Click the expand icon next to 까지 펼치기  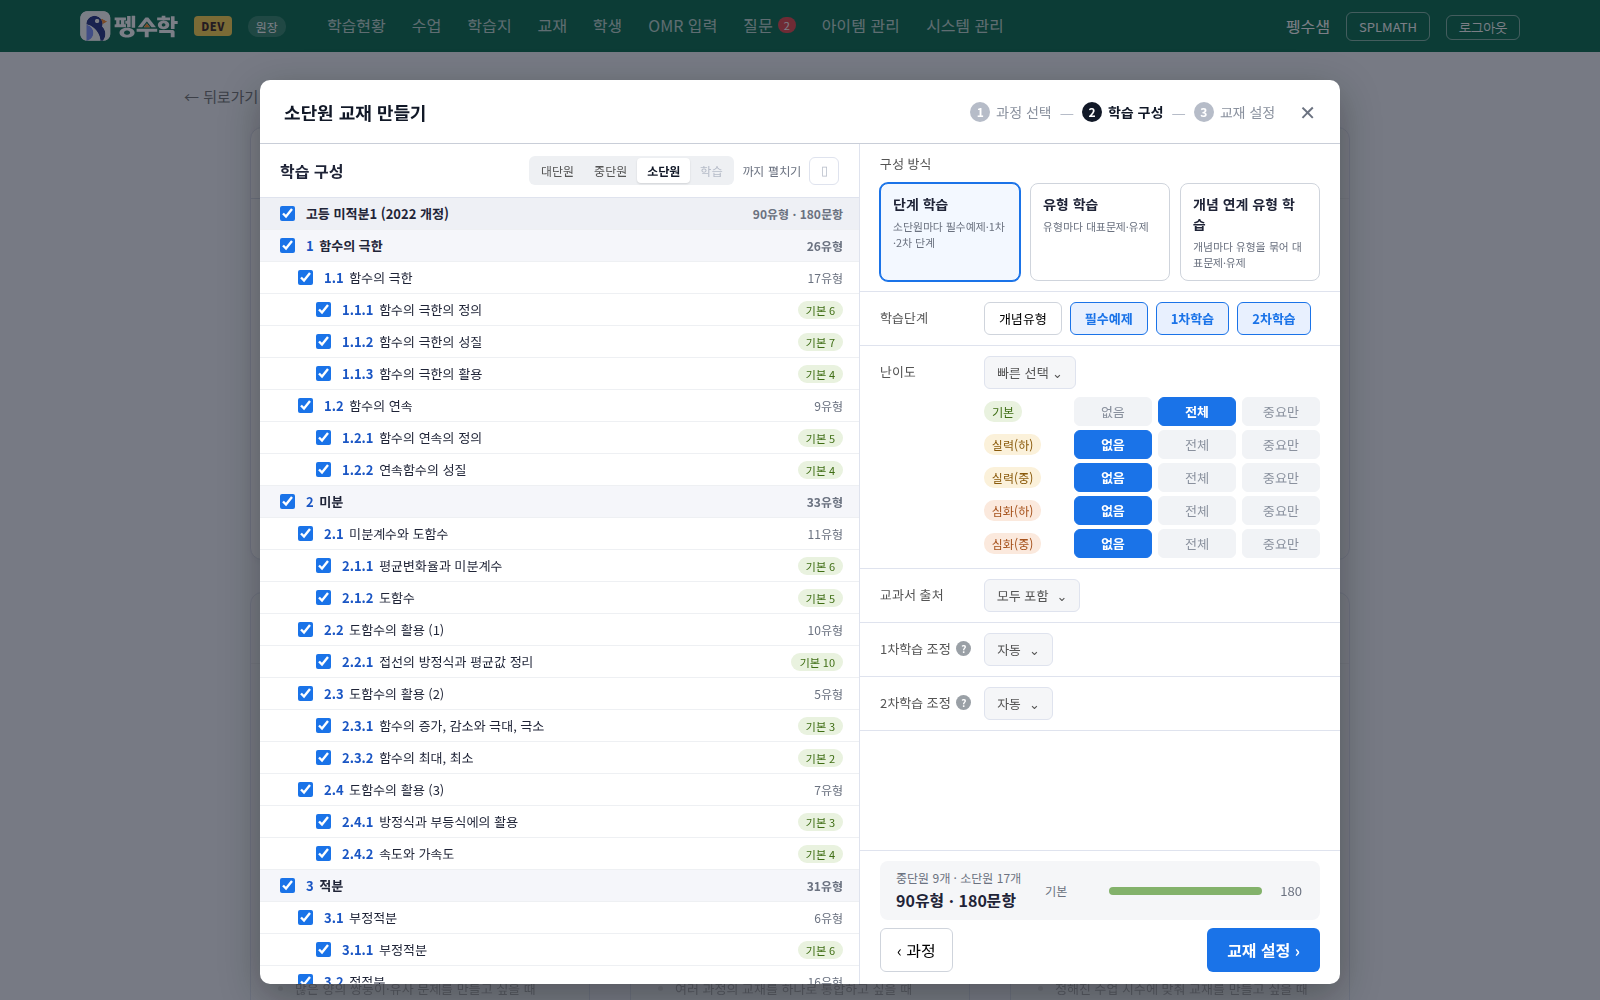pos(824,171)
